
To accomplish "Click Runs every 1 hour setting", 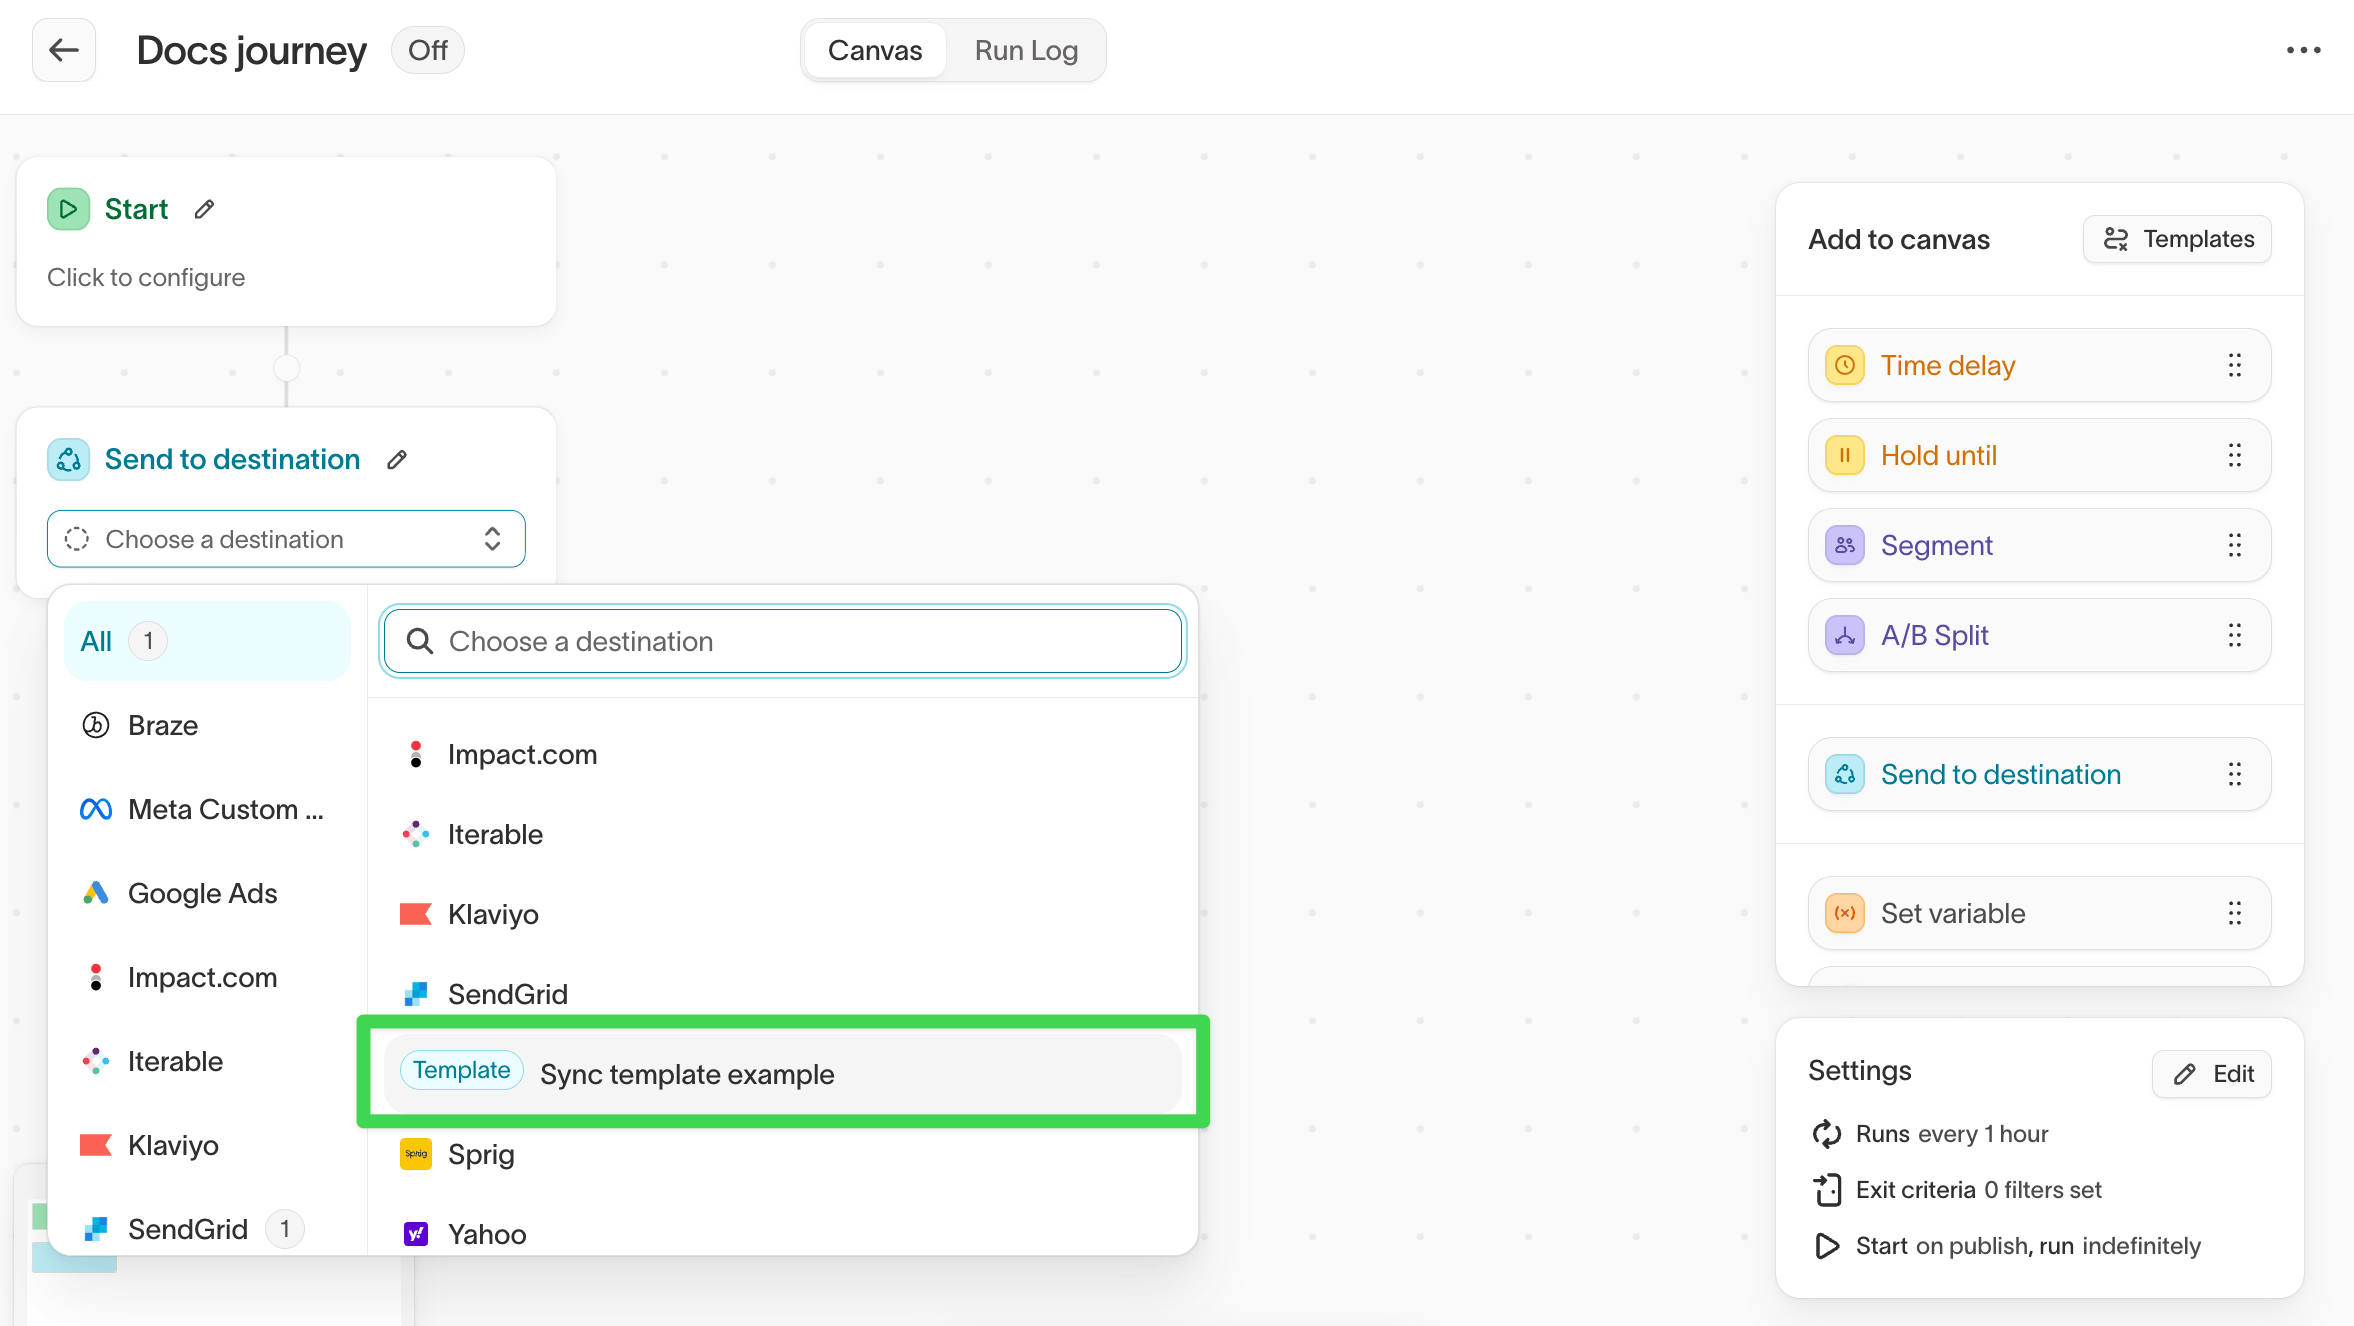I will click(x=1930, y=1134).
